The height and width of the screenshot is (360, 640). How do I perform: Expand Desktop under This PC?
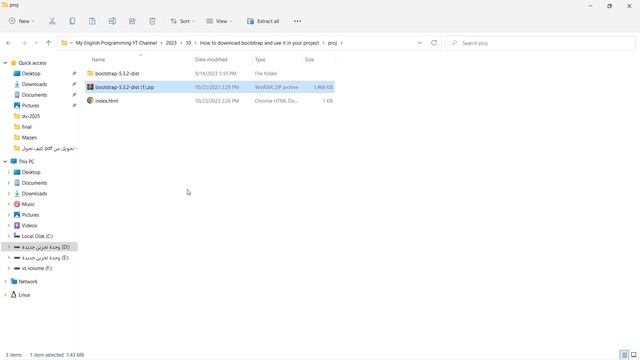[9, 172]
